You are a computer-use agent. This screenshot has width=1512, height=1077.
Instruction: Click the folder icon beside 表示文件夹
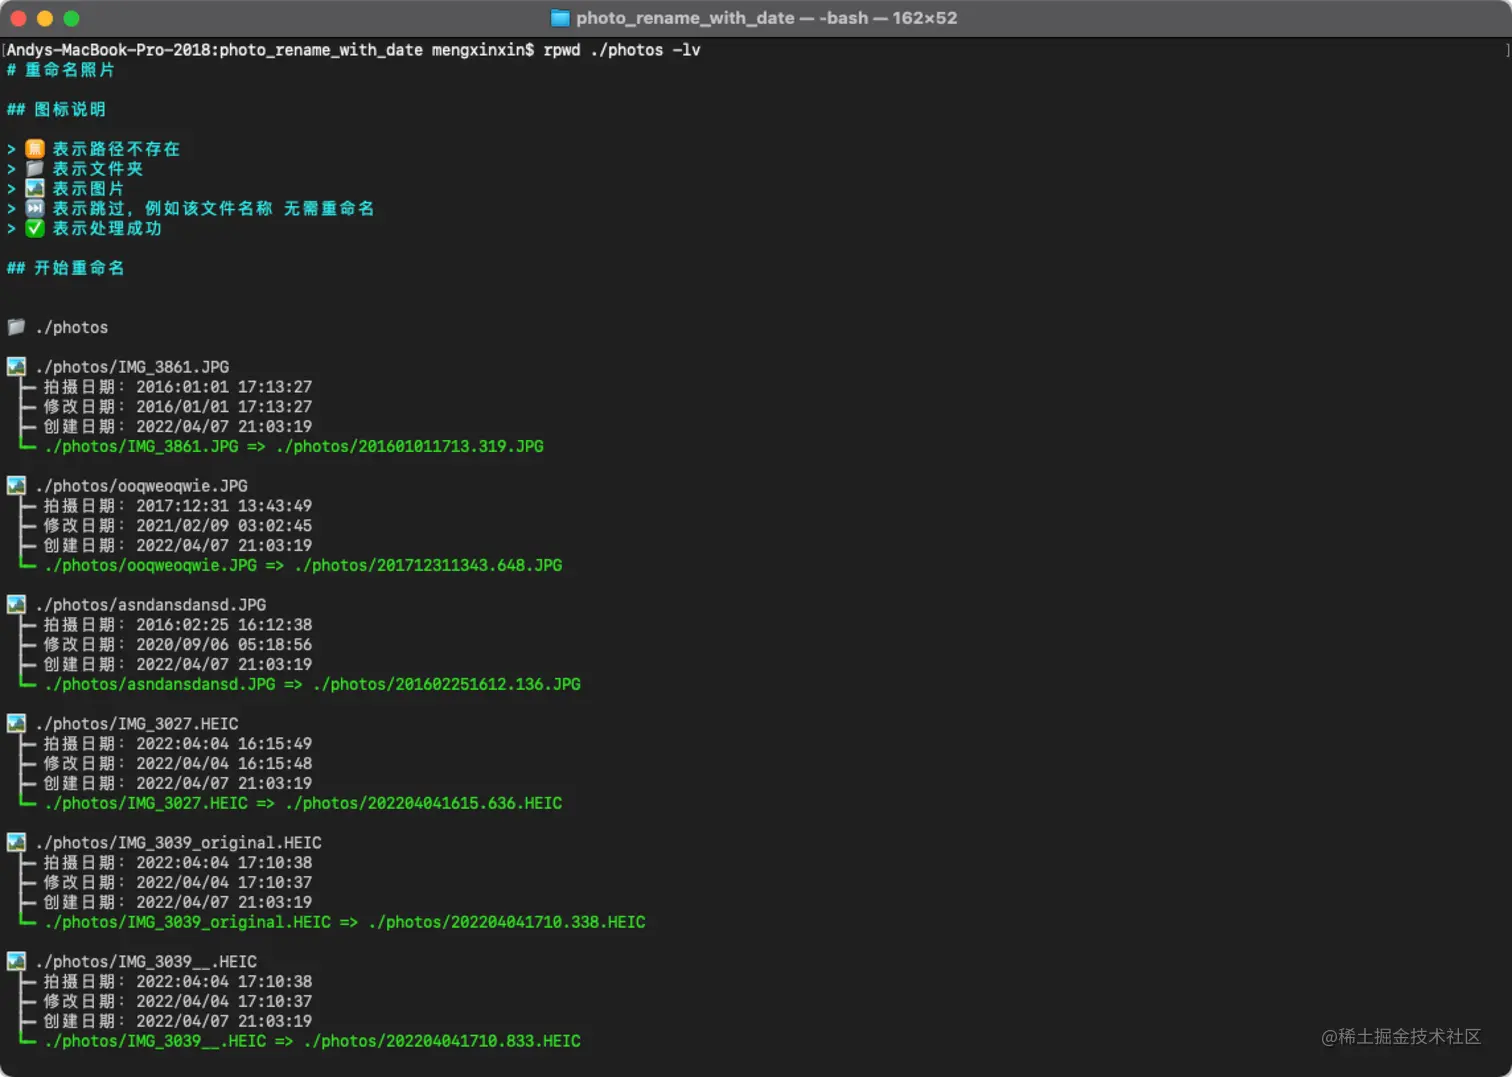pyautogui.click(x=35, y=169)
